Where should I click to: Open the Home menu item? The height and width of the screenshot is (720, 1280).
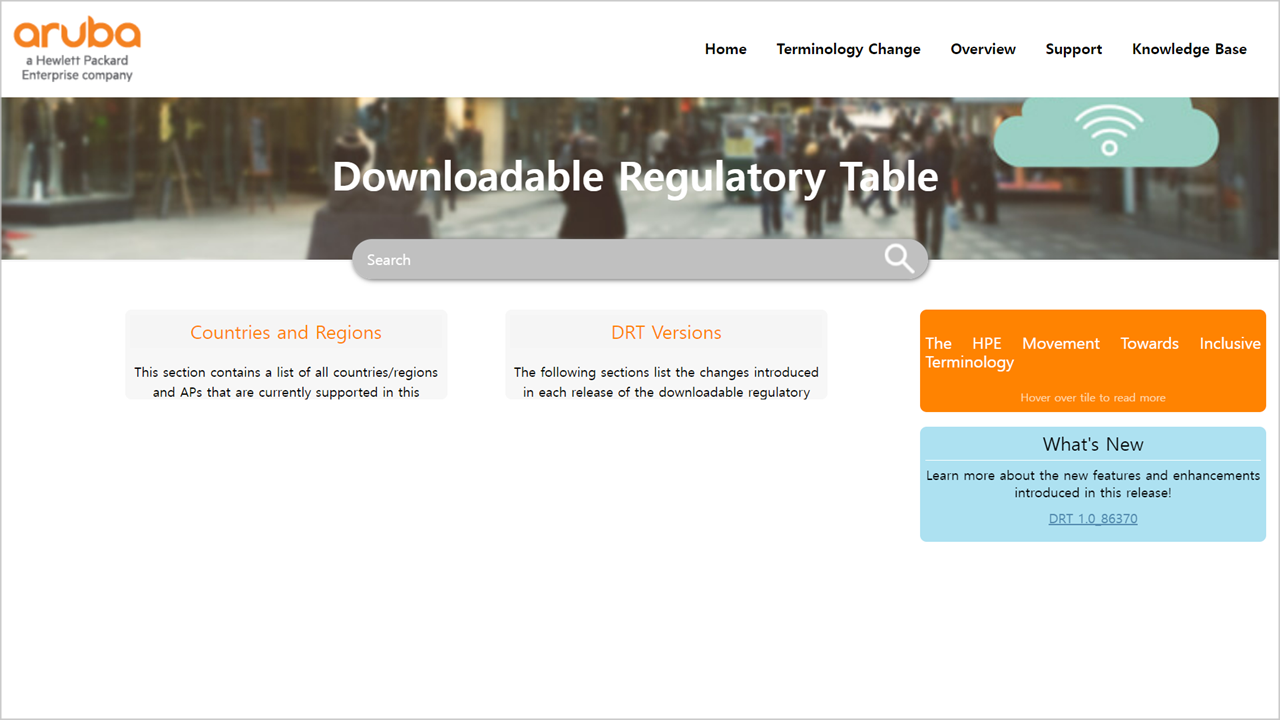click(x=725, y=49)
